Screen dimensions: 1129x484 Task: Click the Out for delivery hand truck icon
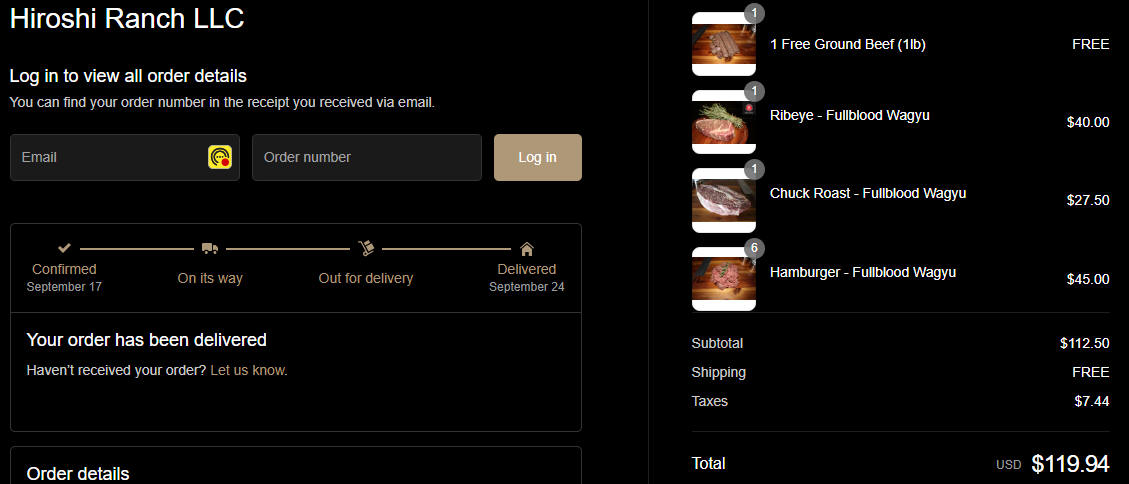(366, 248)
